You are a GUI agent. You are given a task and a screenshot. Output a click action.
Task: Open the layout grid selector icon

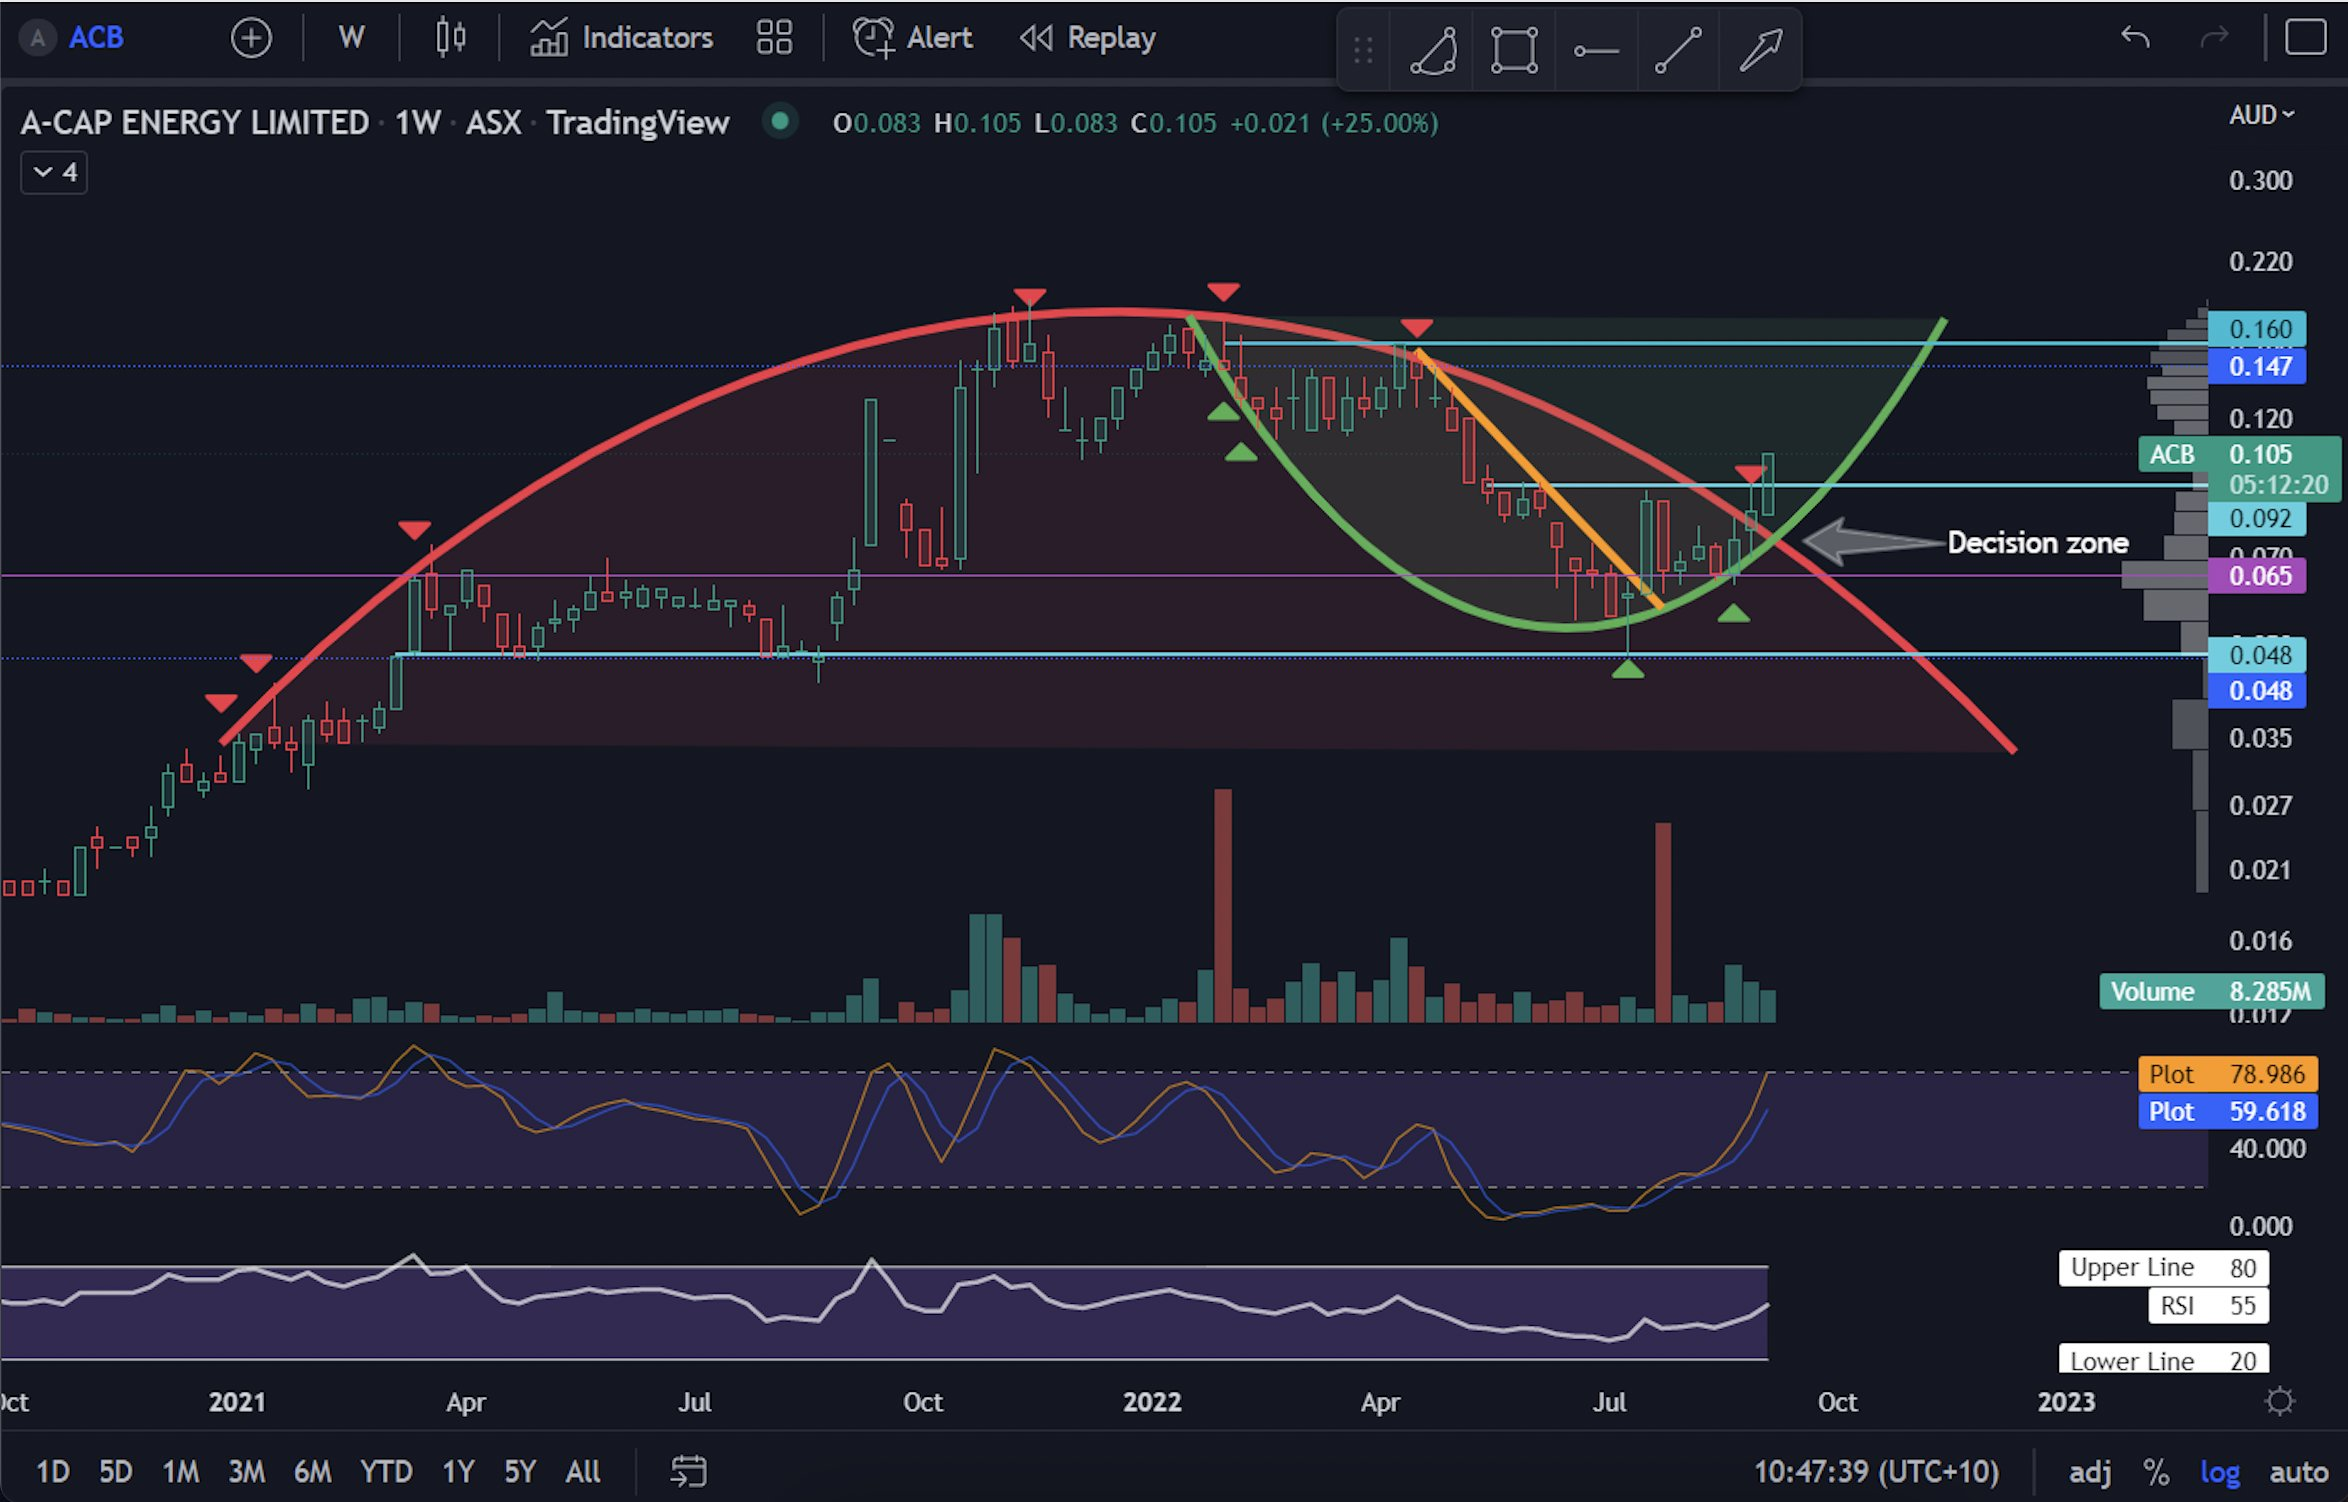click(773, 39)
